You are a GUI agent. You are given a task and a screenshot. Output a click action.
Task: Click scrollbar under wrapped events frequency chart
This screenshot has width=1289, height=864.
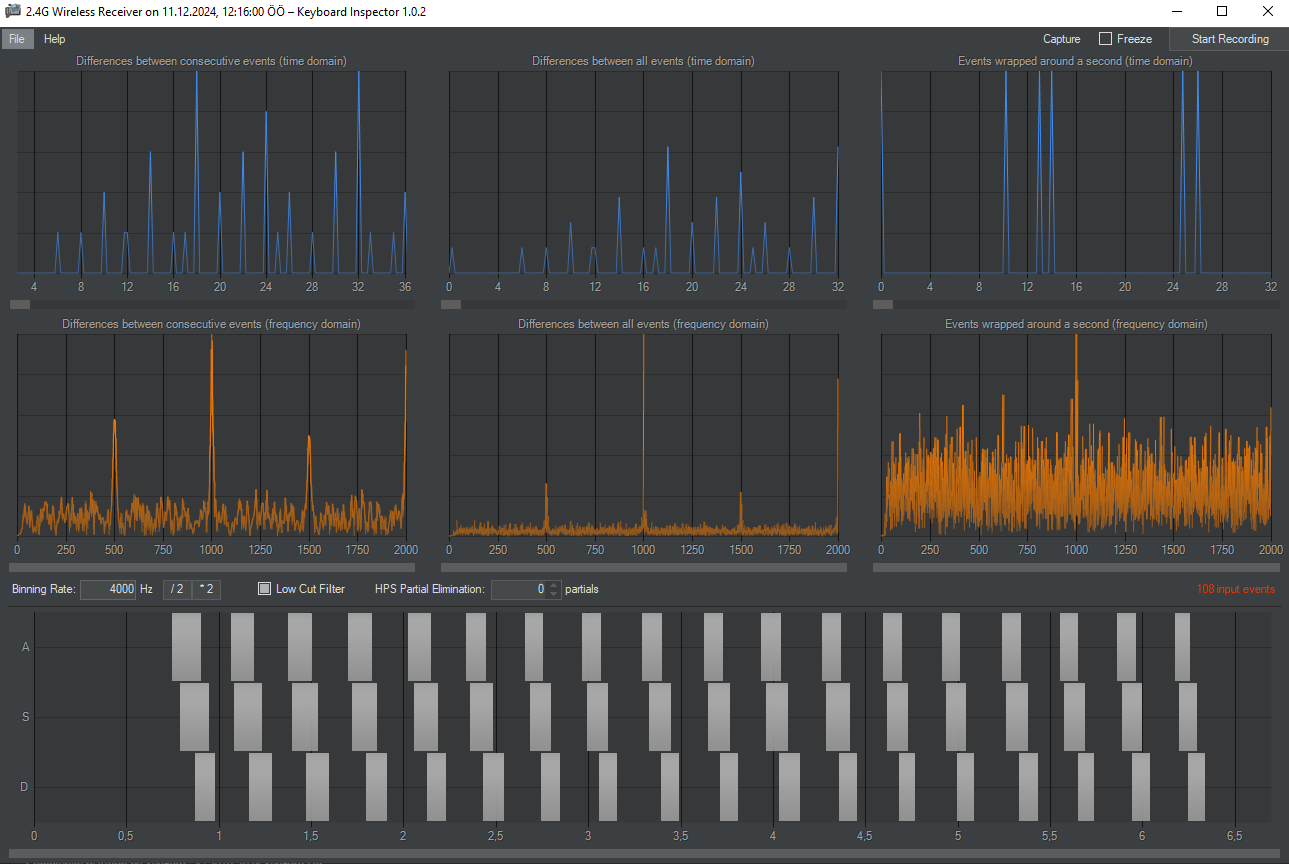click(x=1076, y=567)
